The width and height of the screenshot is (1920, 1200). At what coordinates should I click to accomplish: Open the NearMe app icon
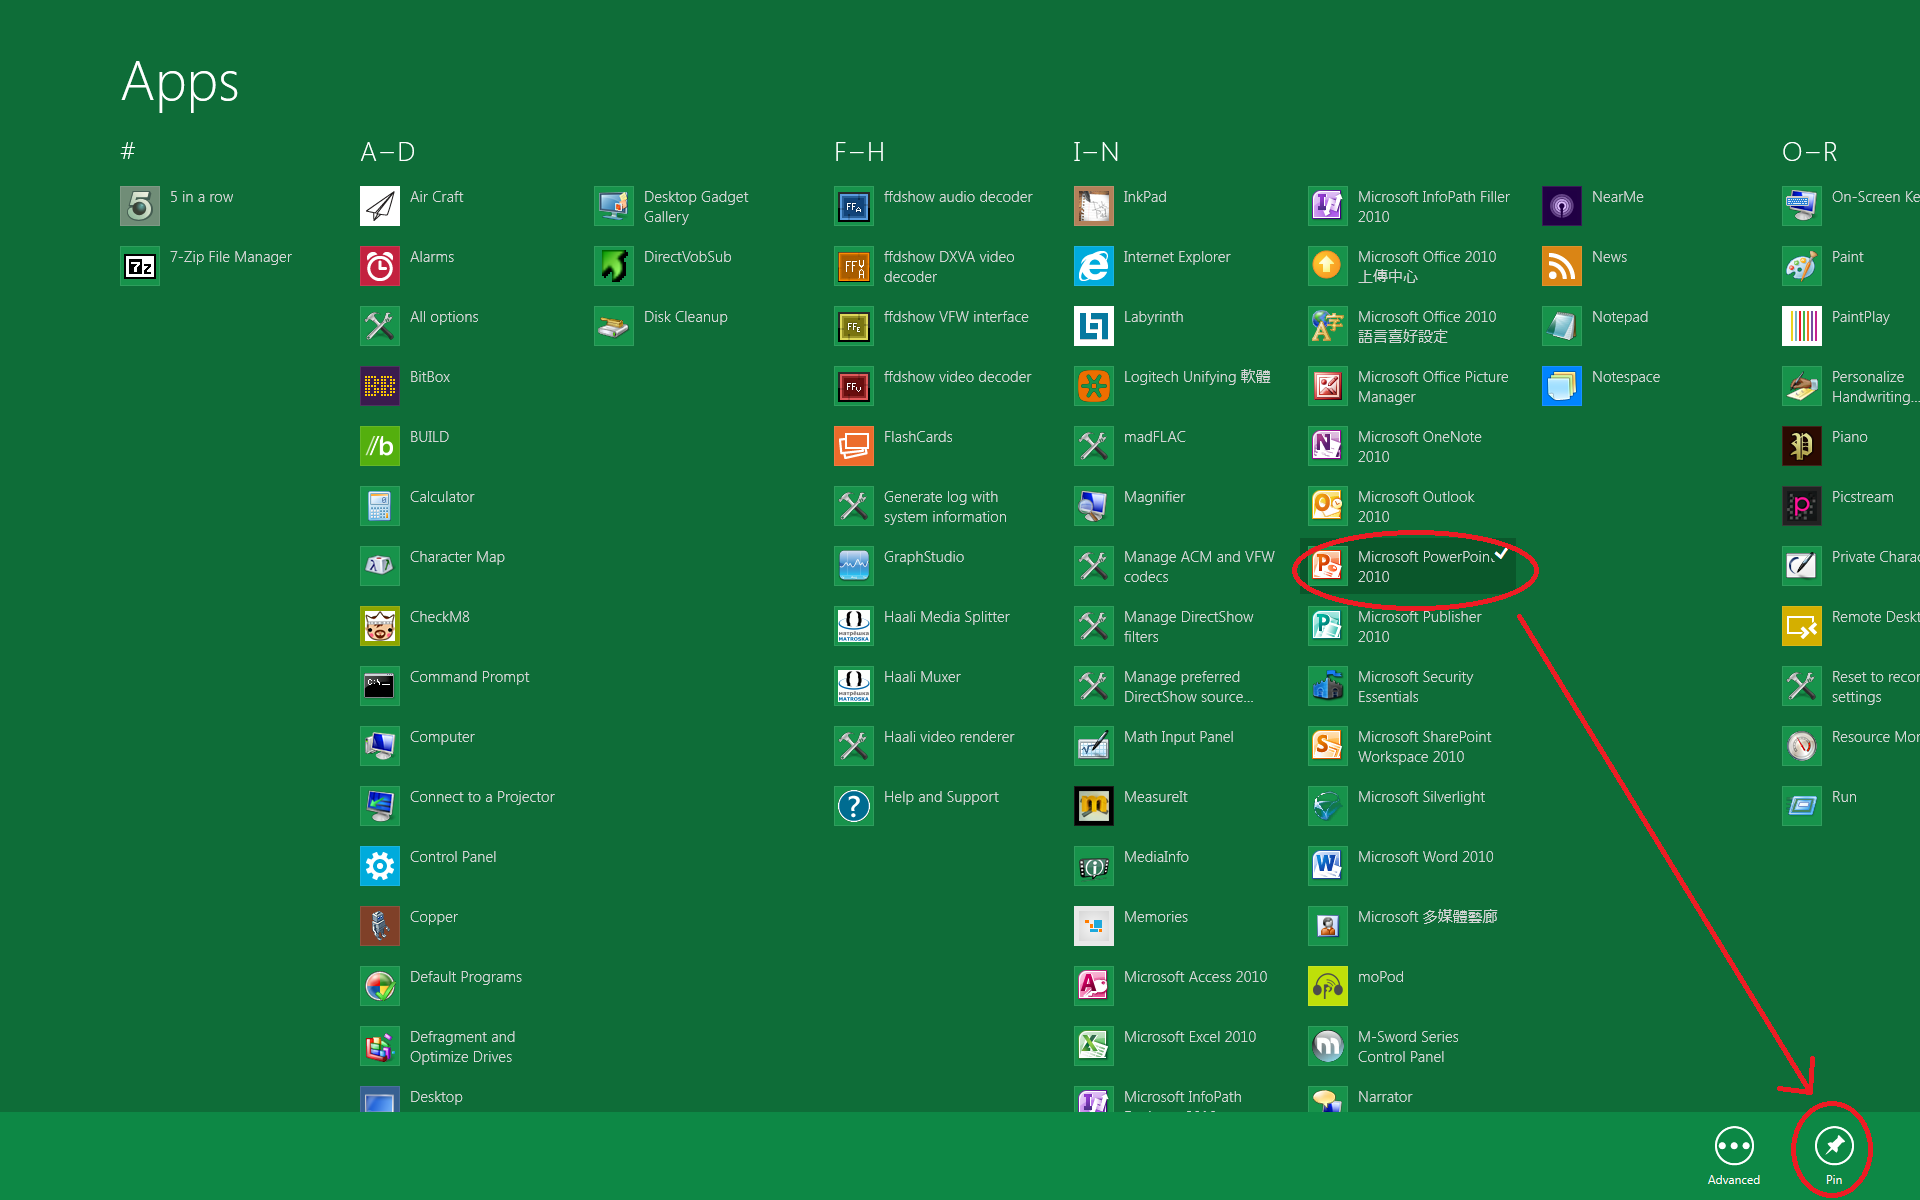pyautogui.click(x=1562, y=206)
